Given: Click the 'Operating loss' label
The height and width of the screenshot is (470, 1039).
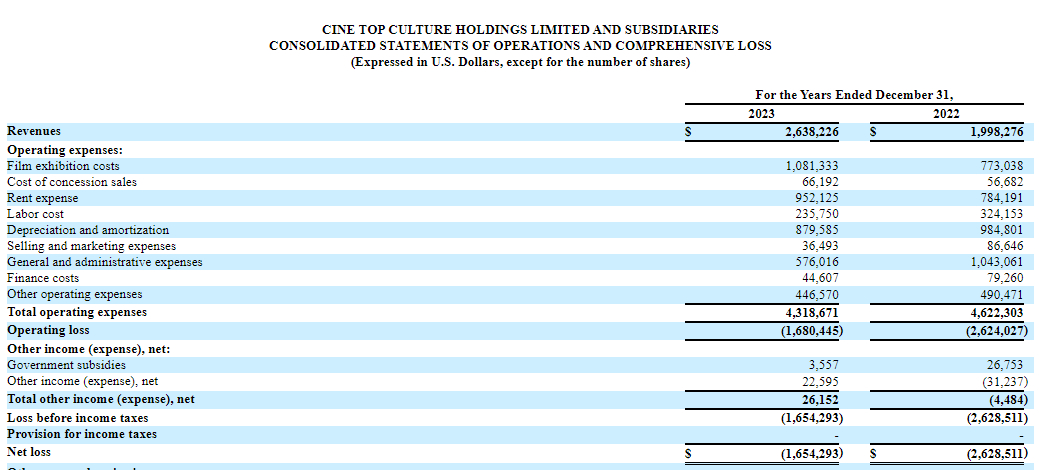Looking at the screenshot, I should coord(48,329).
